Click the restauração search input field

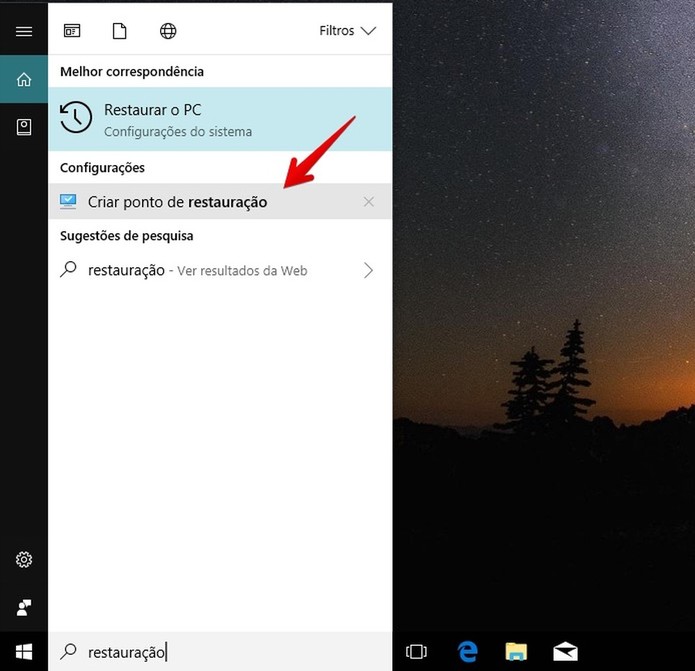[220, 651]
